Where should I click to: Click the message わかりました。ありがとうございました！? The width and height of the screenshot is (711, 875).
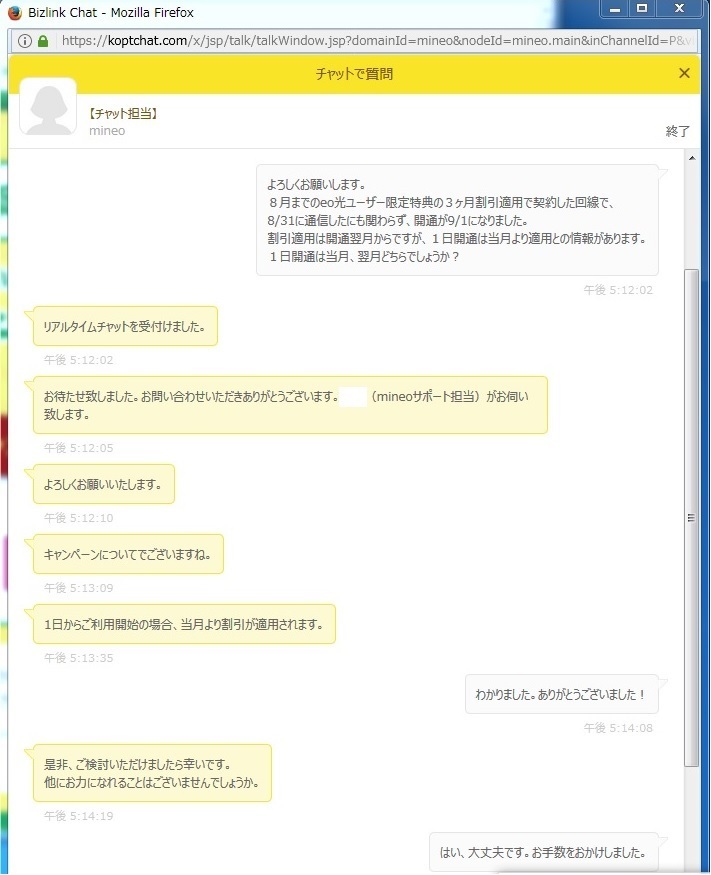tap(562, 694)
